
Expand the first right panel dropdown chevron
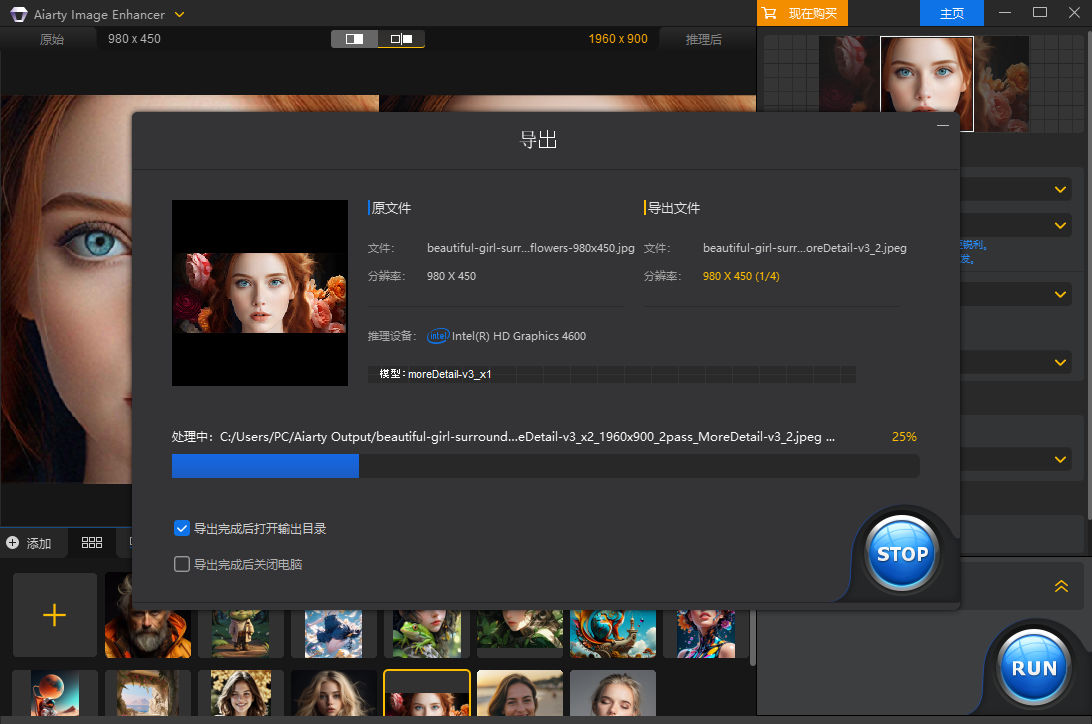pos(1060,189)
